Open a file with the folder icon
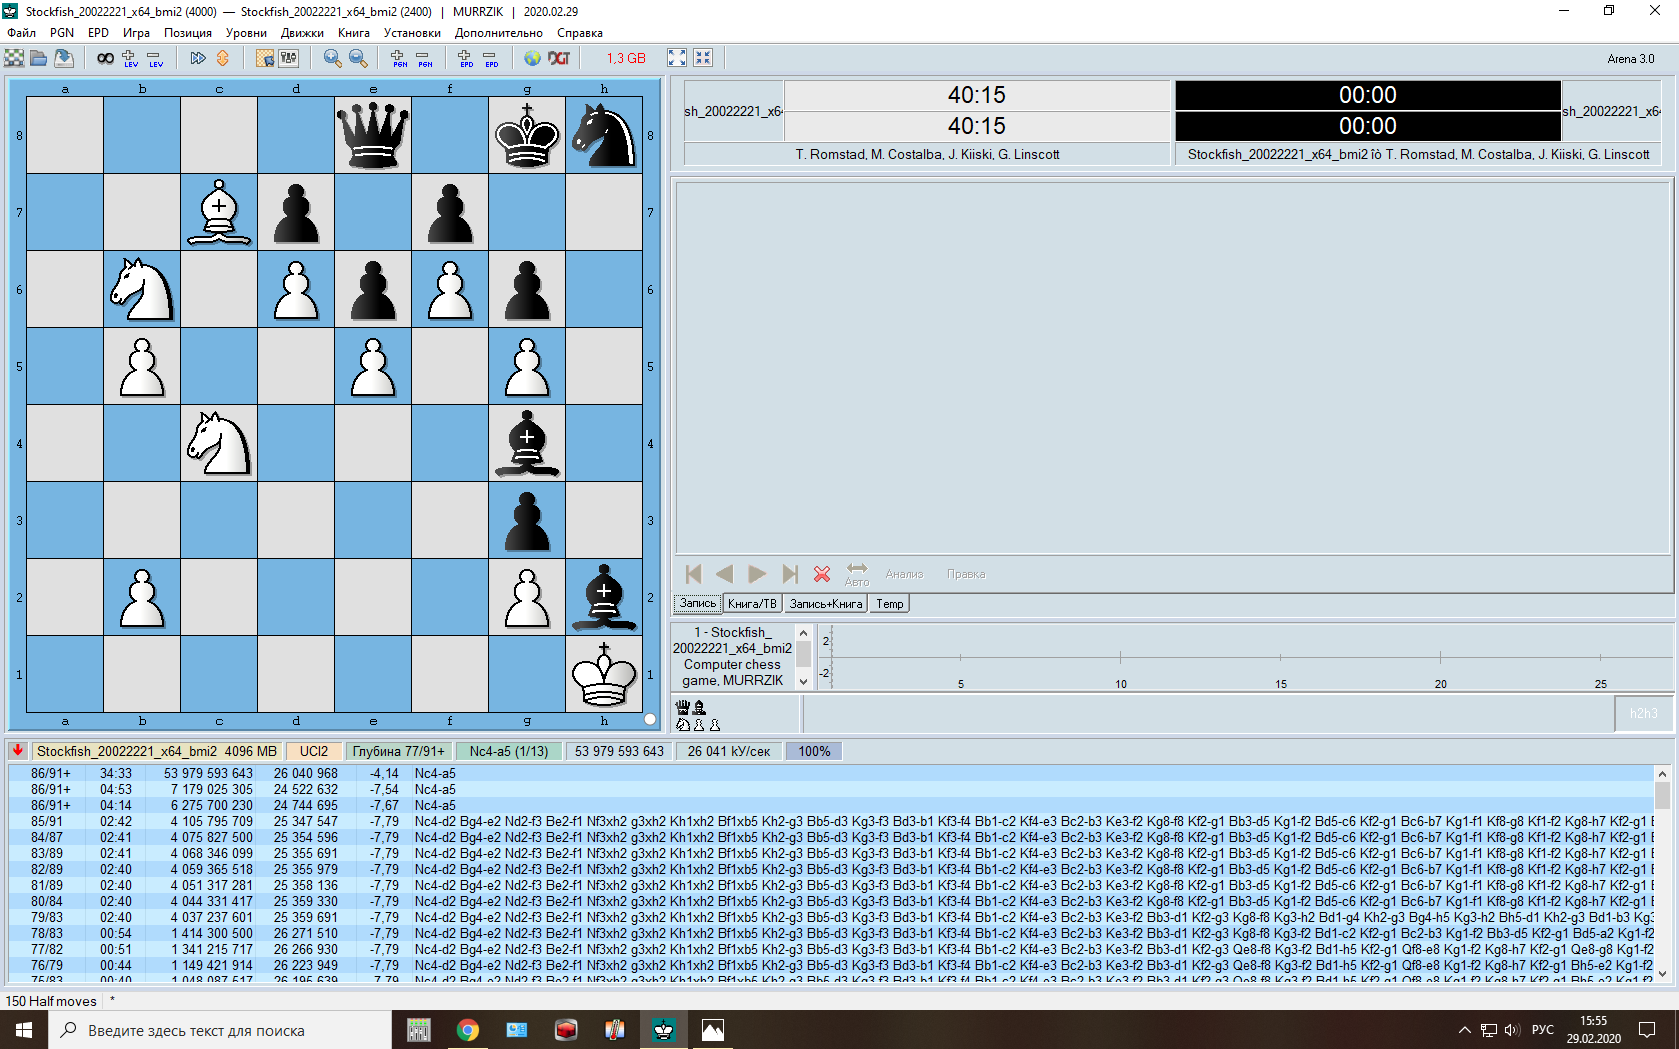This screenshot has height=1049, width=1679. point(39,58)
